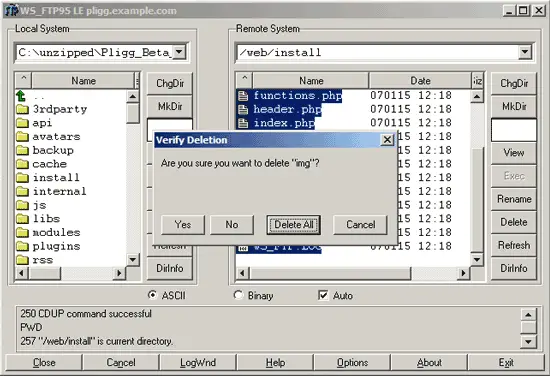Select the backup folder icon
The width and height of the screenshot is (550, 376).
point(22,150)
